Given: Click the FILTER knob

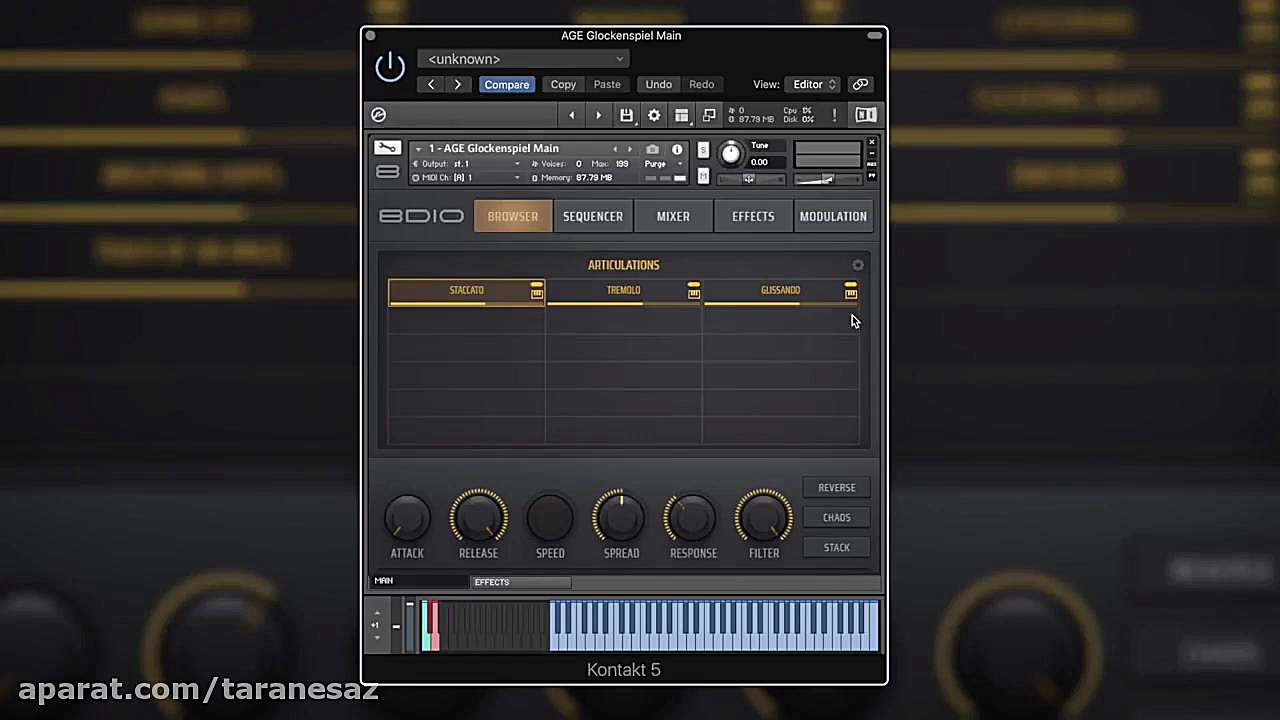Looking at the screenshot, I should click(764, 518).
